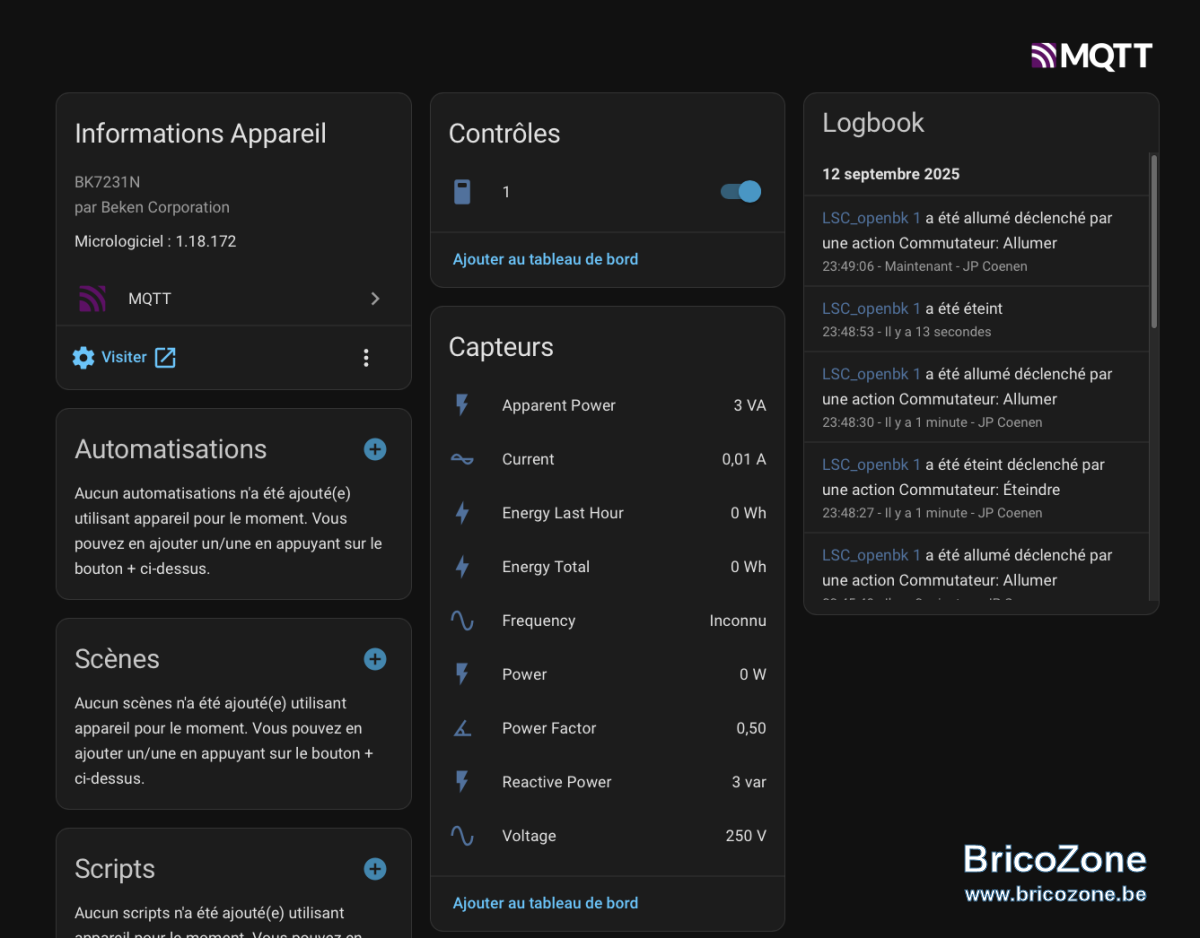Add a new script with plus button
The width and height of the screenshot is (1200, 938).
[x=375, y=869]
